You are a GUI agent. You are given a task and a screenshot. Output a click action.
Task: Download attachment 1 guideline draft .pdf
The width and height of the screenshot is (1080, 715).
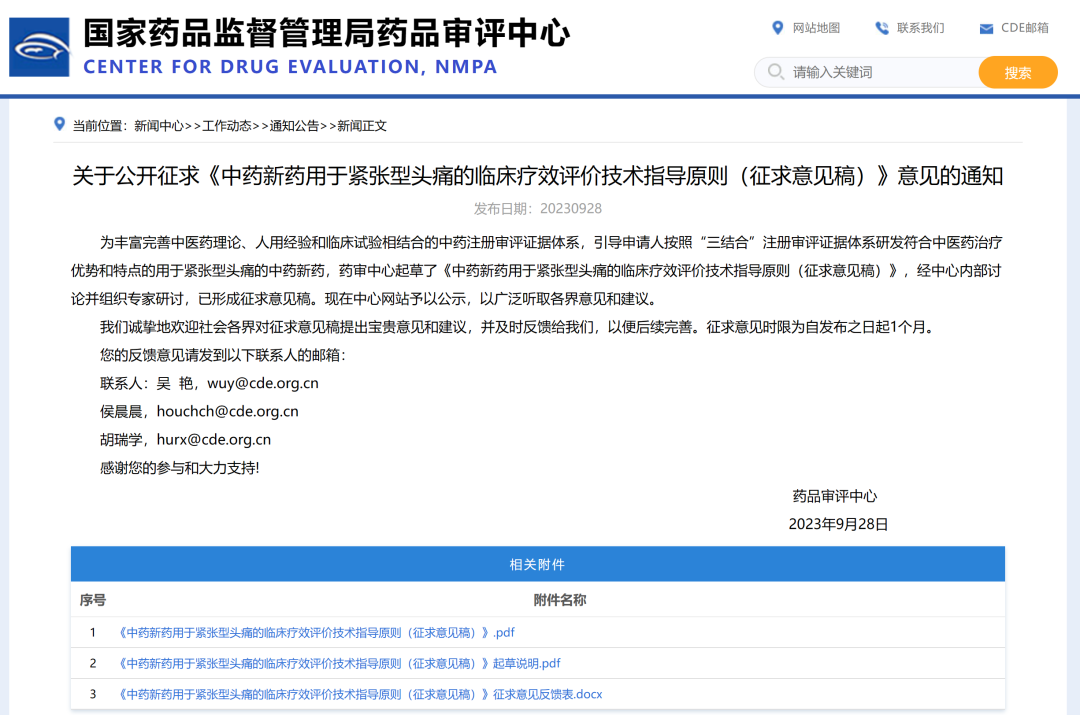pyautogui.click(x=315, y=633)
